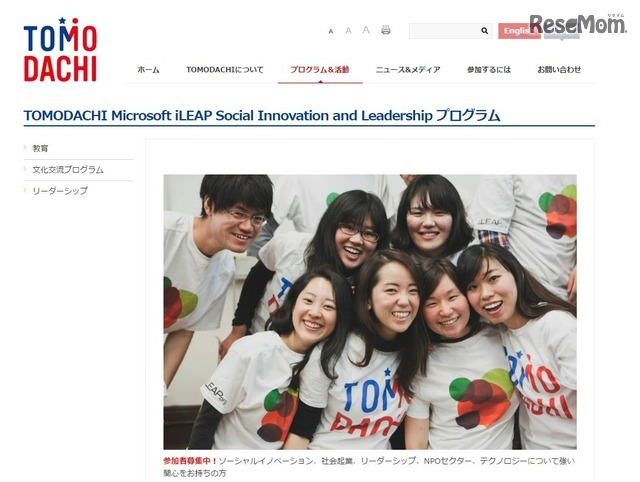Click the group photo of participants

coord(370,312)
